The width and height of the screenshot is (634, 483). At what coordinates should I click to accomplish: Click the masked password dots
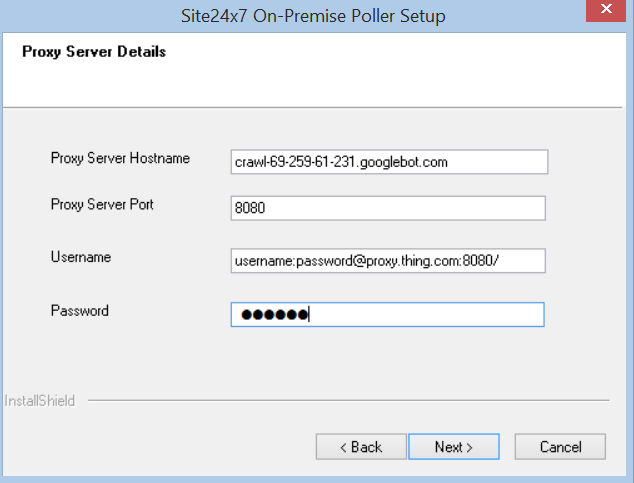[x=271, y=315]
